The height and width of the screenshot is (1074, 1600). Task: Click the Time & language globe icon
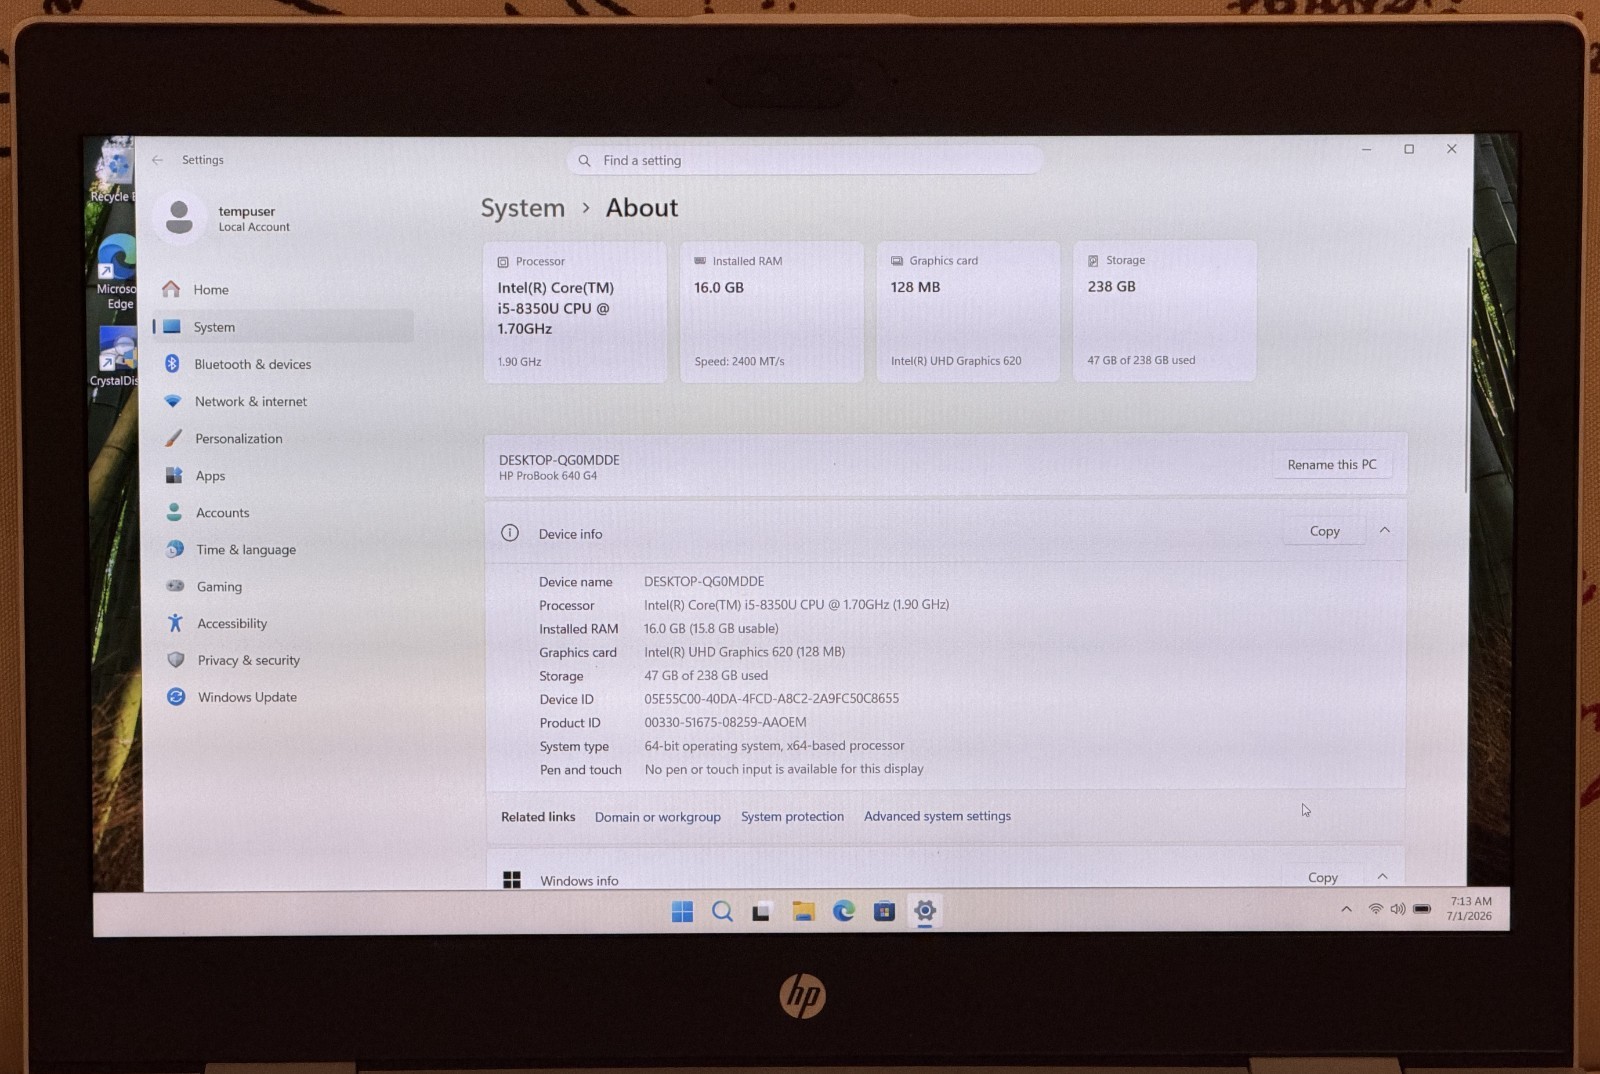coord(175,549)
